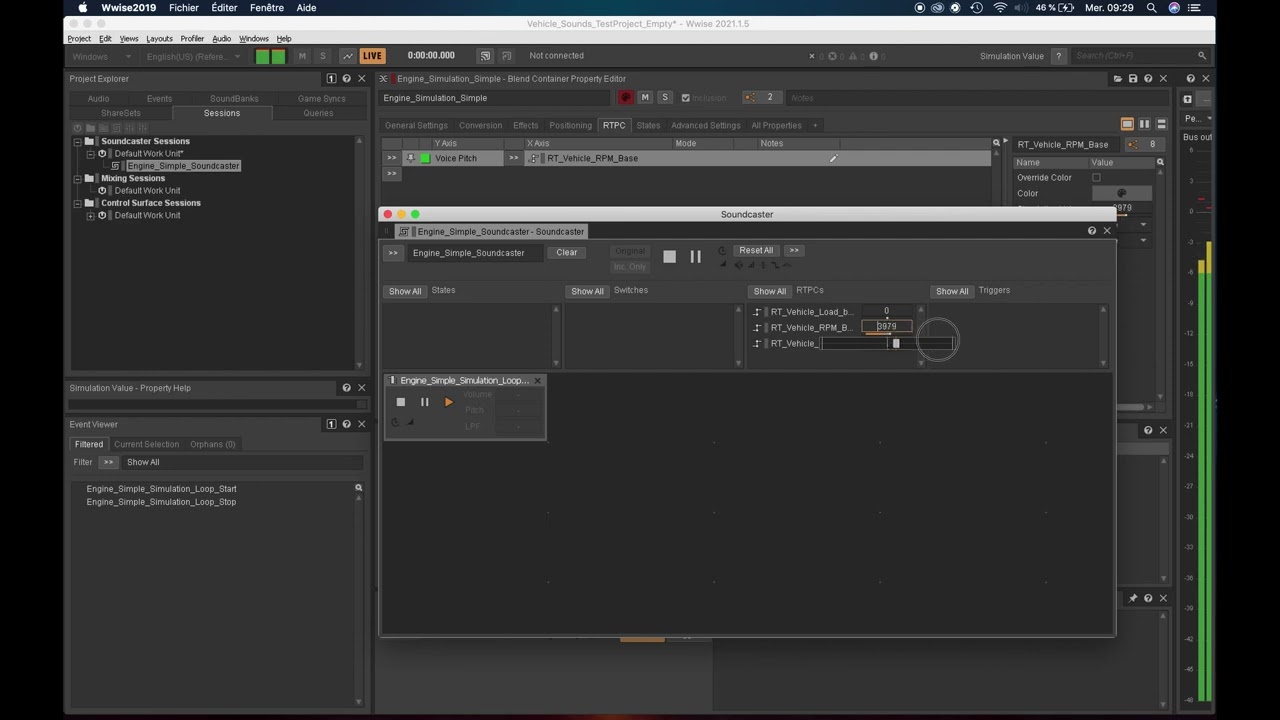
Task: Click the Simulation Value help button
Action: pyautogui.click(x=1058, y=56)
